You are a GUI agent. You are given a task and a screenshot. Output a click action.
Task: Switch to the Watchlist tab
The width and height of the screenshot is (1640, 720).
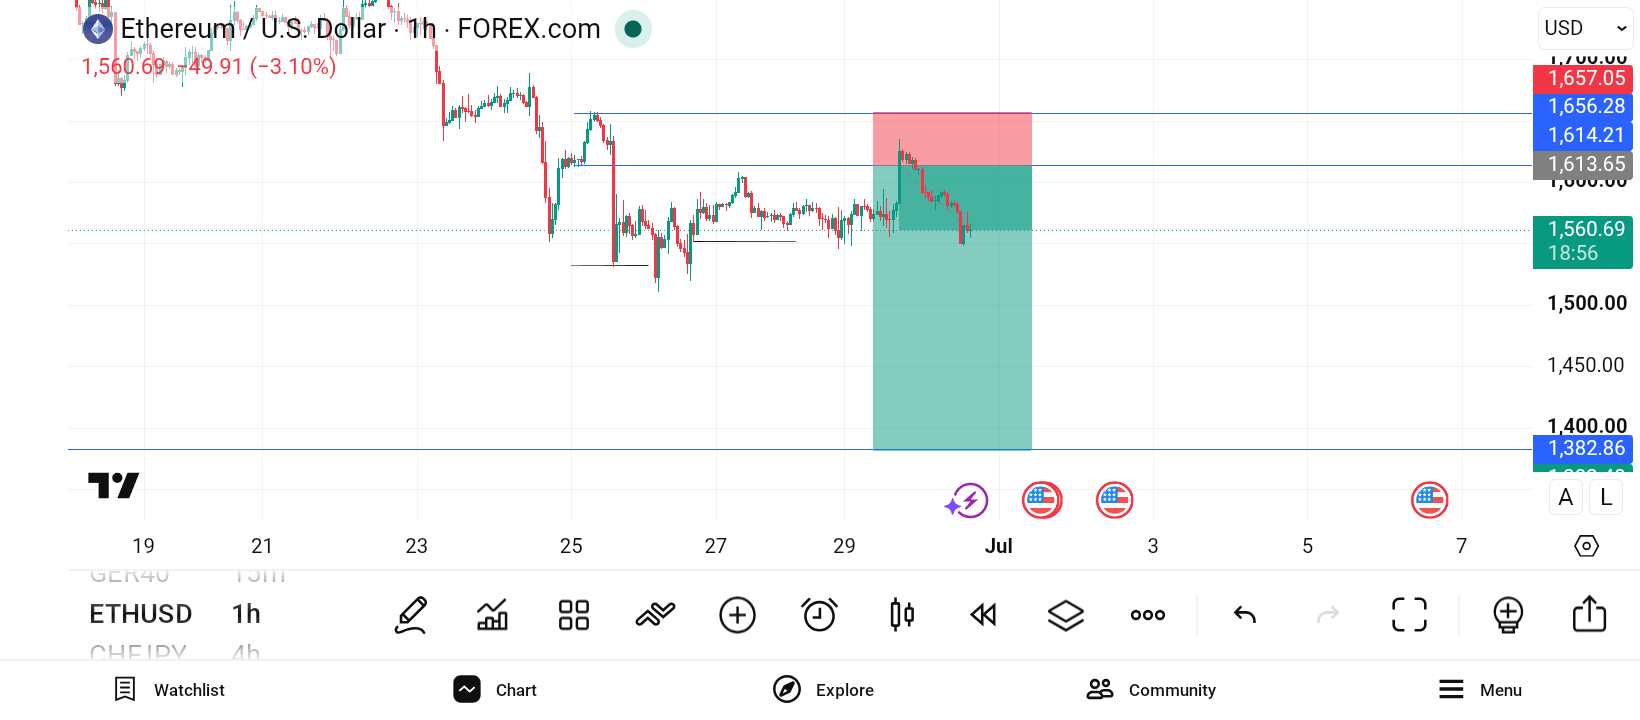(169, 690)
